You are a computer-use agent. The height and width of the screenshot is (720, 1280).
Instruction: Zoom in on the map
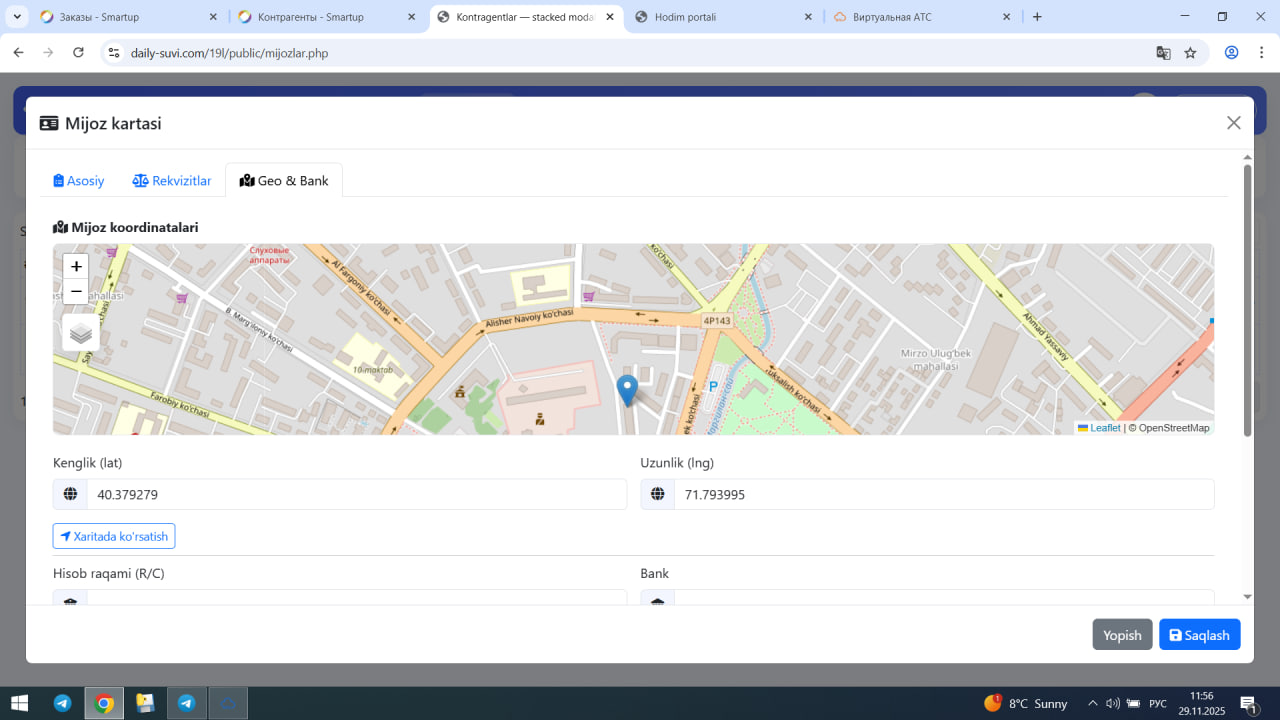[76, 267]
